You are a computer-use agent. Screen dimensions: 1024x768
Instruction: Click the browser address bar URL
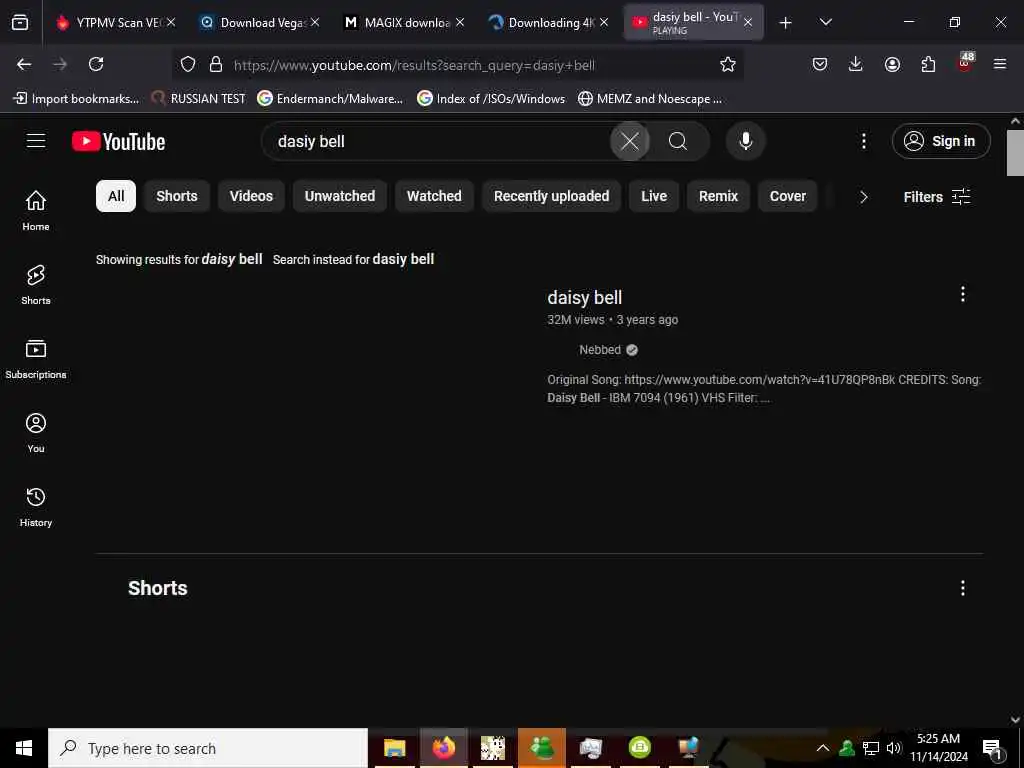pos(414,65)
